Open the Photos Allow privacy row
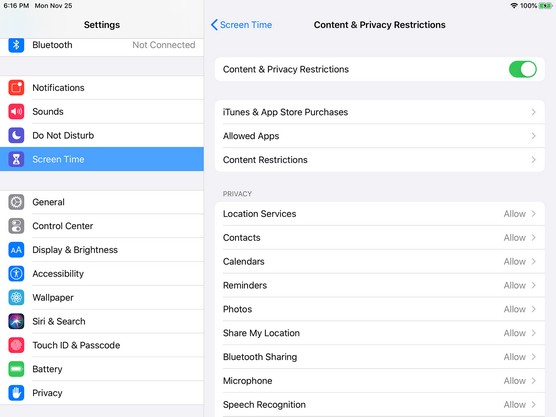 coord(379,309)
